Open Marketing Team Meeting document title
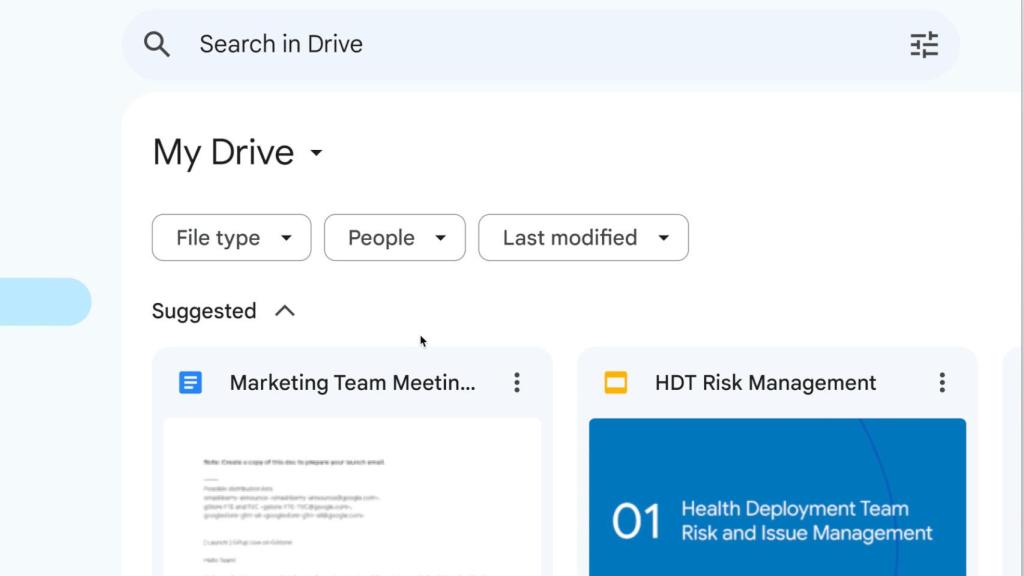The width and height of the screenshot is (1024, 576). pos(353,383)
